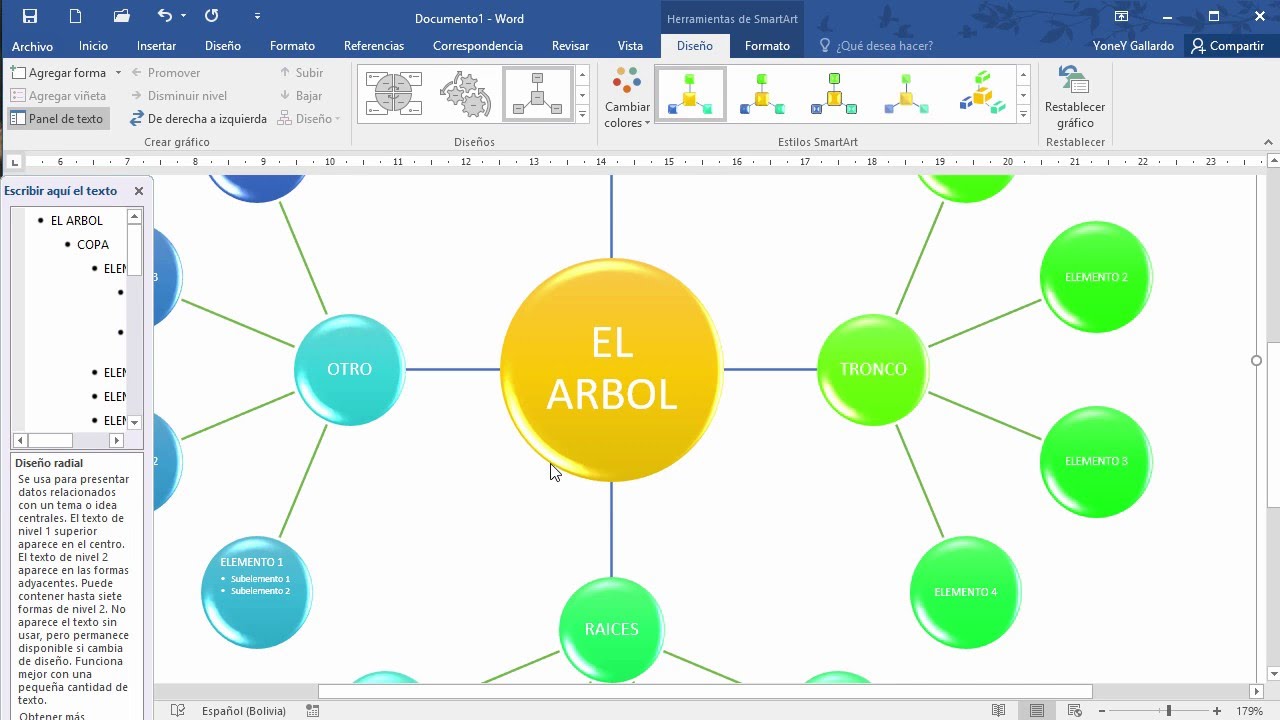Select the OTRO circle
The width and height of the screenshot is (1280, 720).
point(350,369)
